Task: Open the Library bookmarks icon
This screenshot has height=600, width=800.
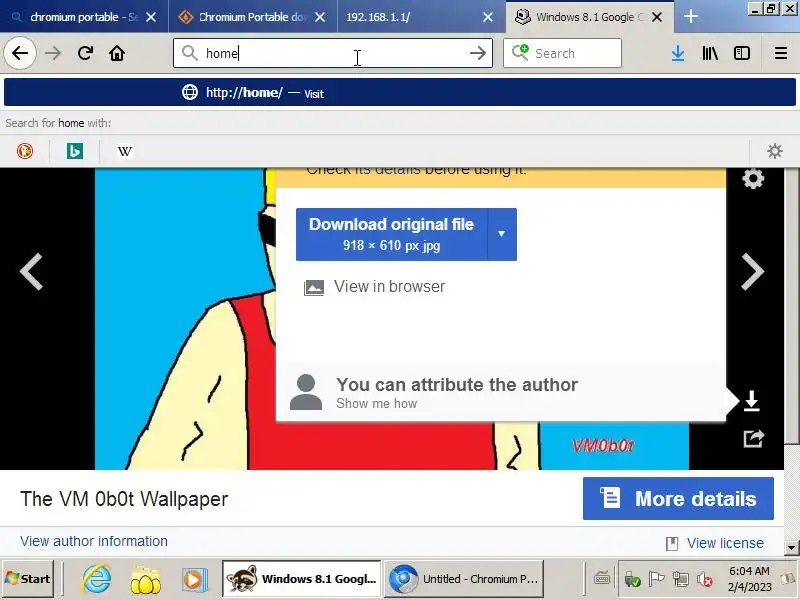Action: click(710, 53)
